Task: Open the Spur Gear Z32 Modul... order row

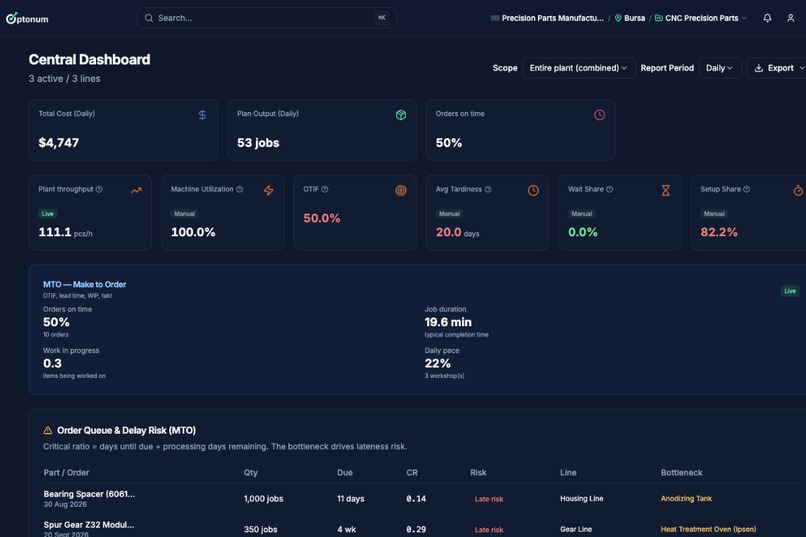Action: 420,527
